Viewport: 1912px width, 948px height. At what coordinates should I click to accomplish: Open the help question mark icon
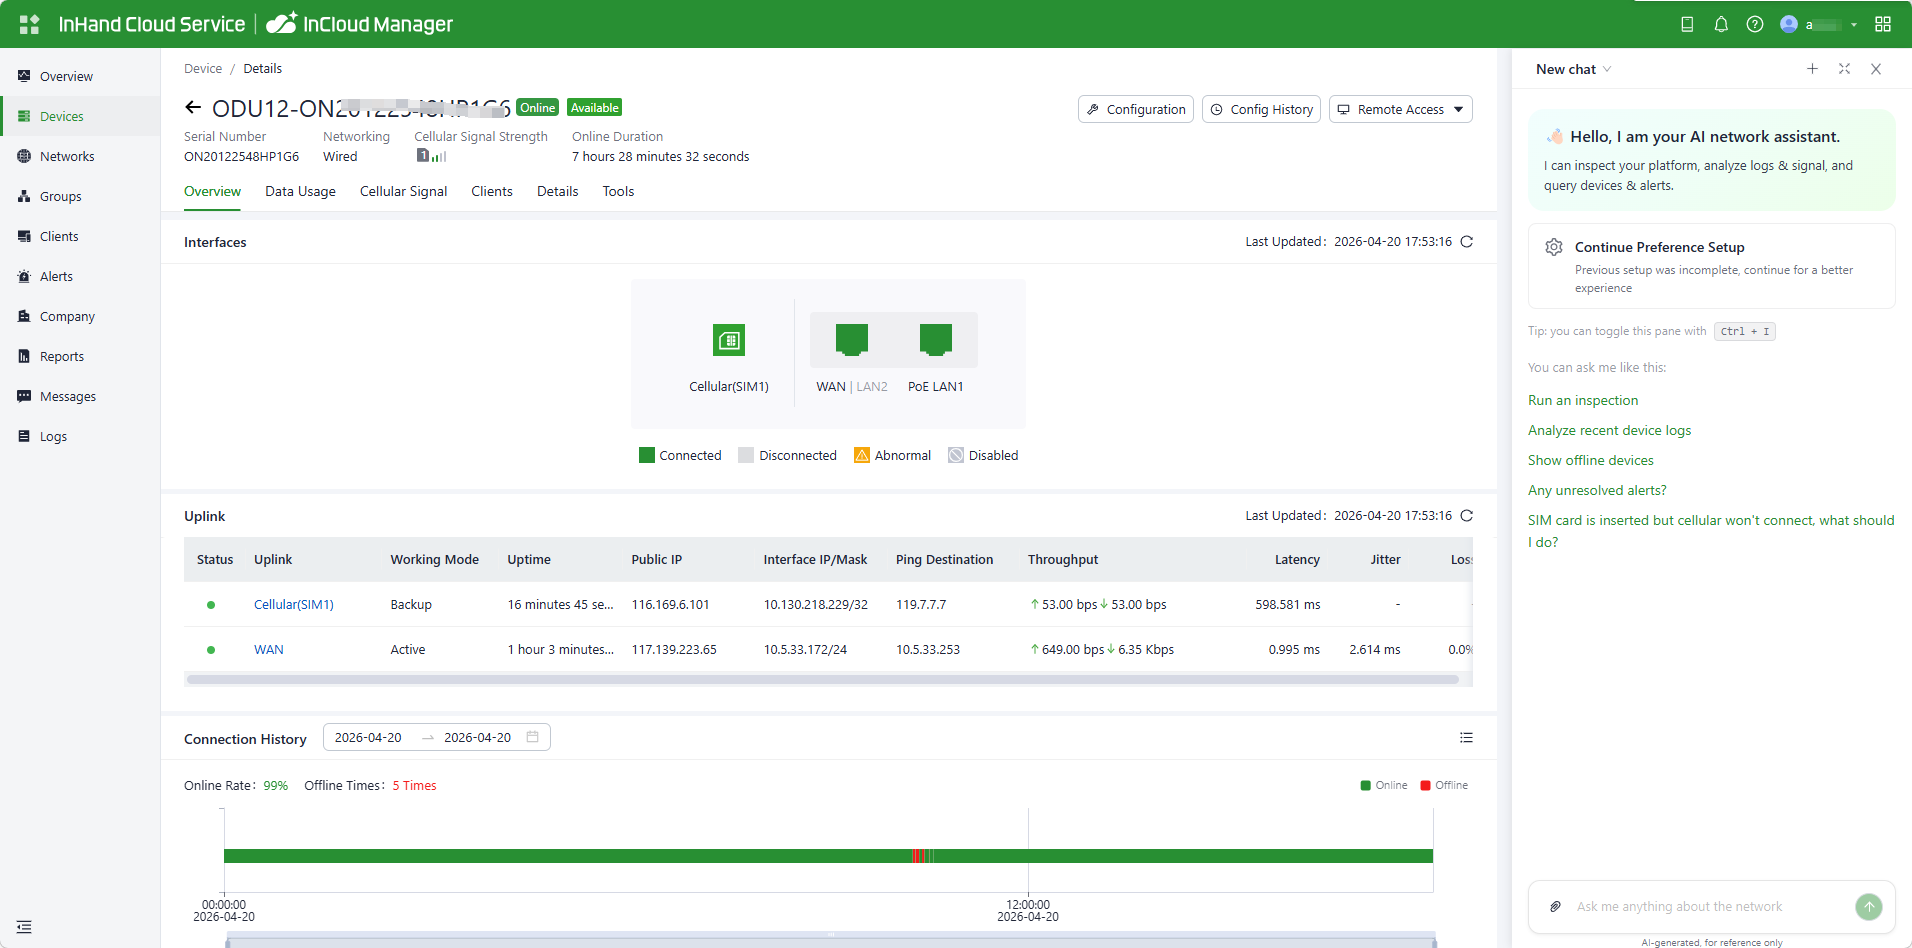pos(1755,24)
